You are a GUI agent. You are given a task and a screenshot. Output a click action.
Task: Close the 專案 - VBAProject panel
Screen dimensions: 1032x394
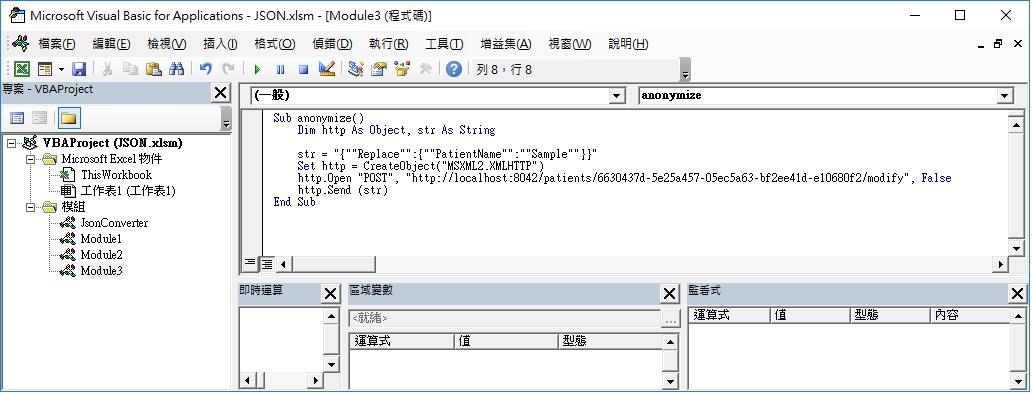click(220, 93)
